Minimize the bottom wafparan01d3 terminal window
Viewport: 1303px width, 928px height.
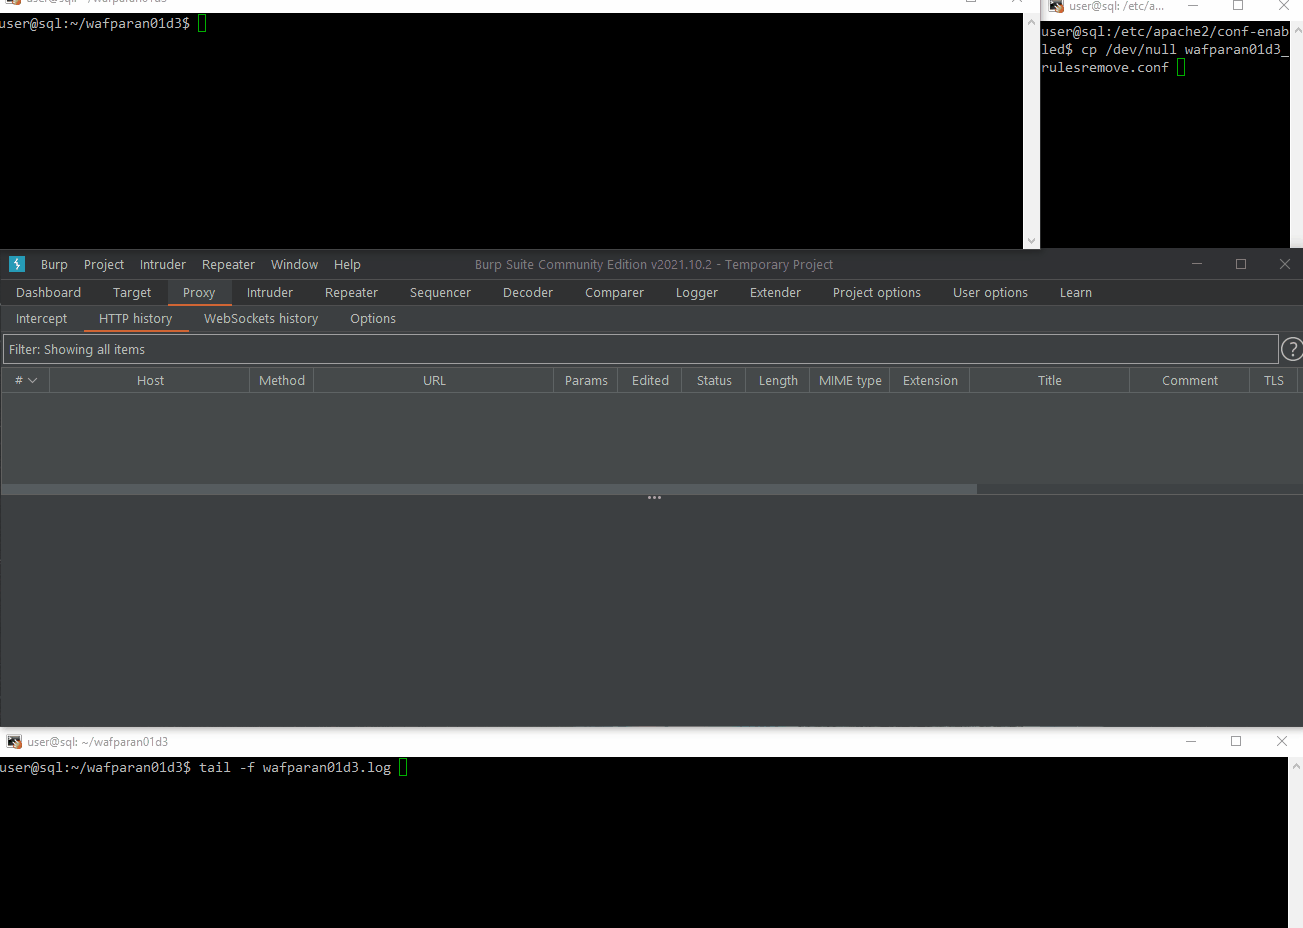pyautogui.click(x=1191, y=741)
